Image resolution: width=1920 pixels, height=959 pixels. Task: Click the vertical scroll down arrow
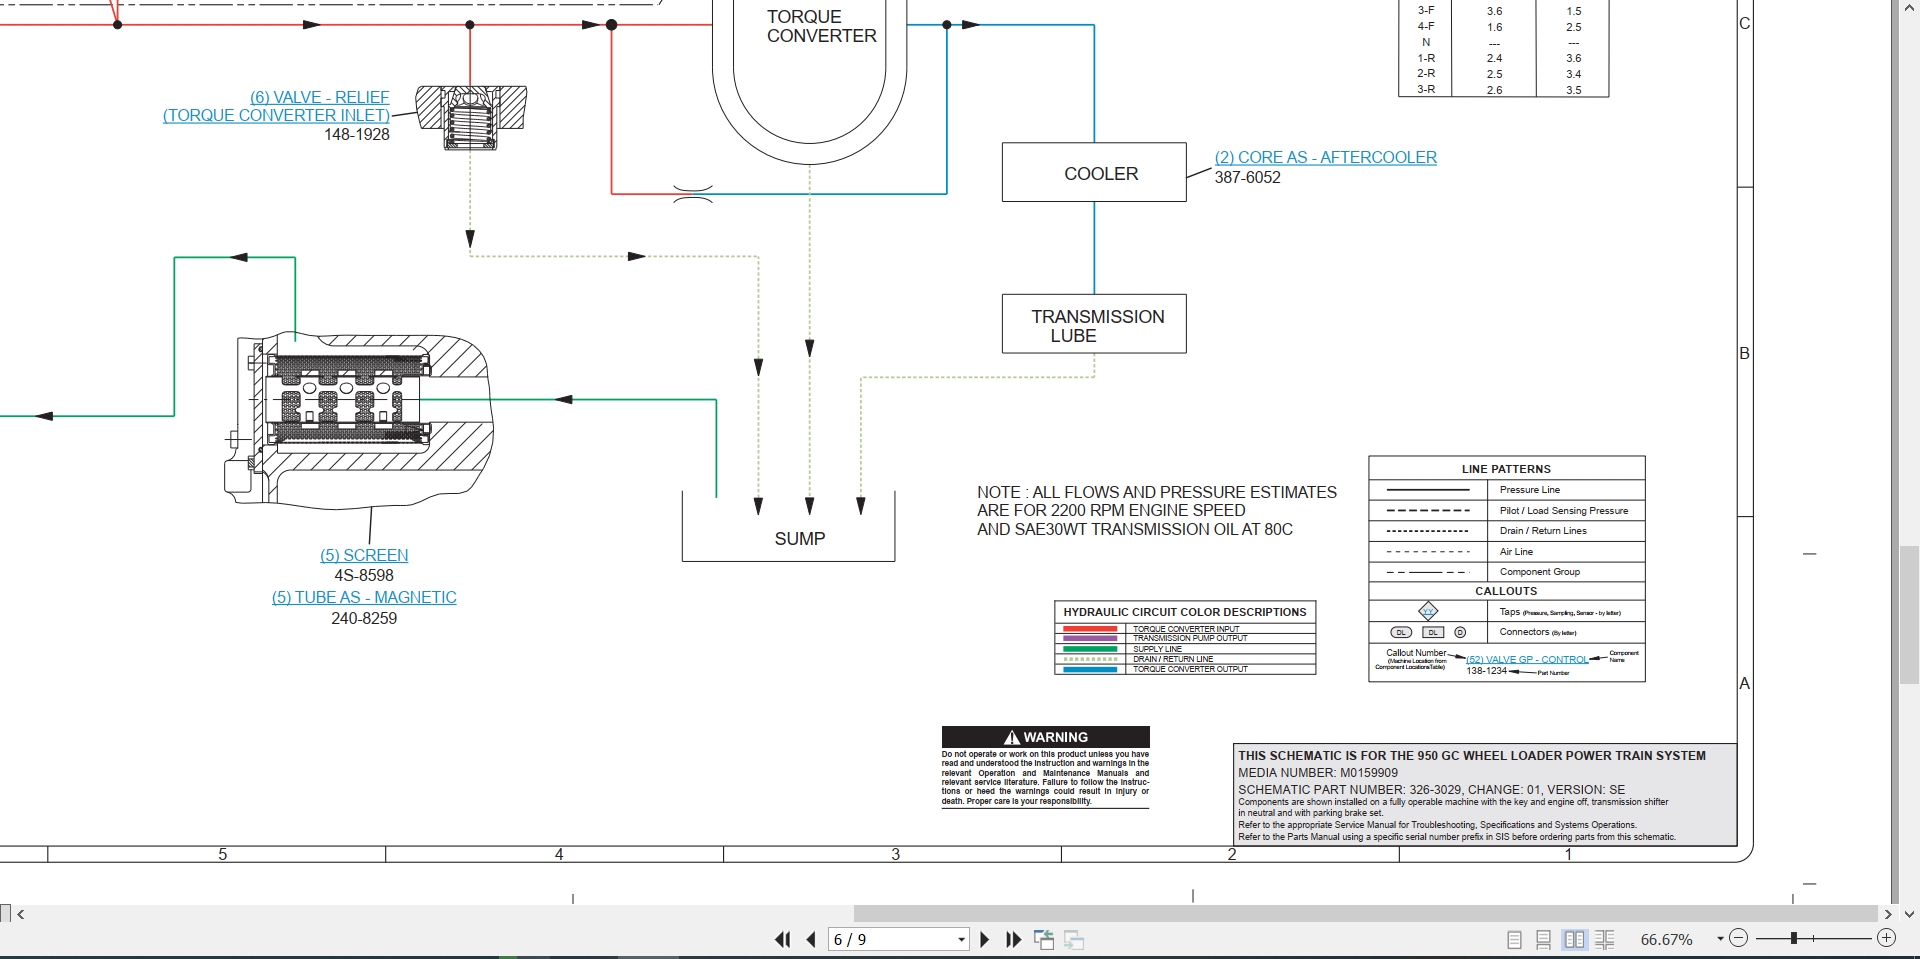point(1910,914)
